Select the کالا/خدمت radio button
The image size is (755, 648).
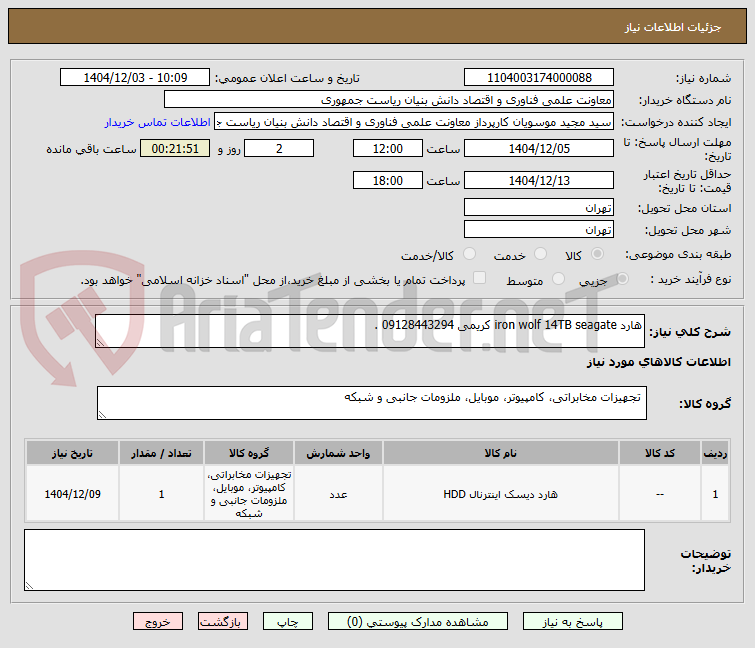pos(469,254)
